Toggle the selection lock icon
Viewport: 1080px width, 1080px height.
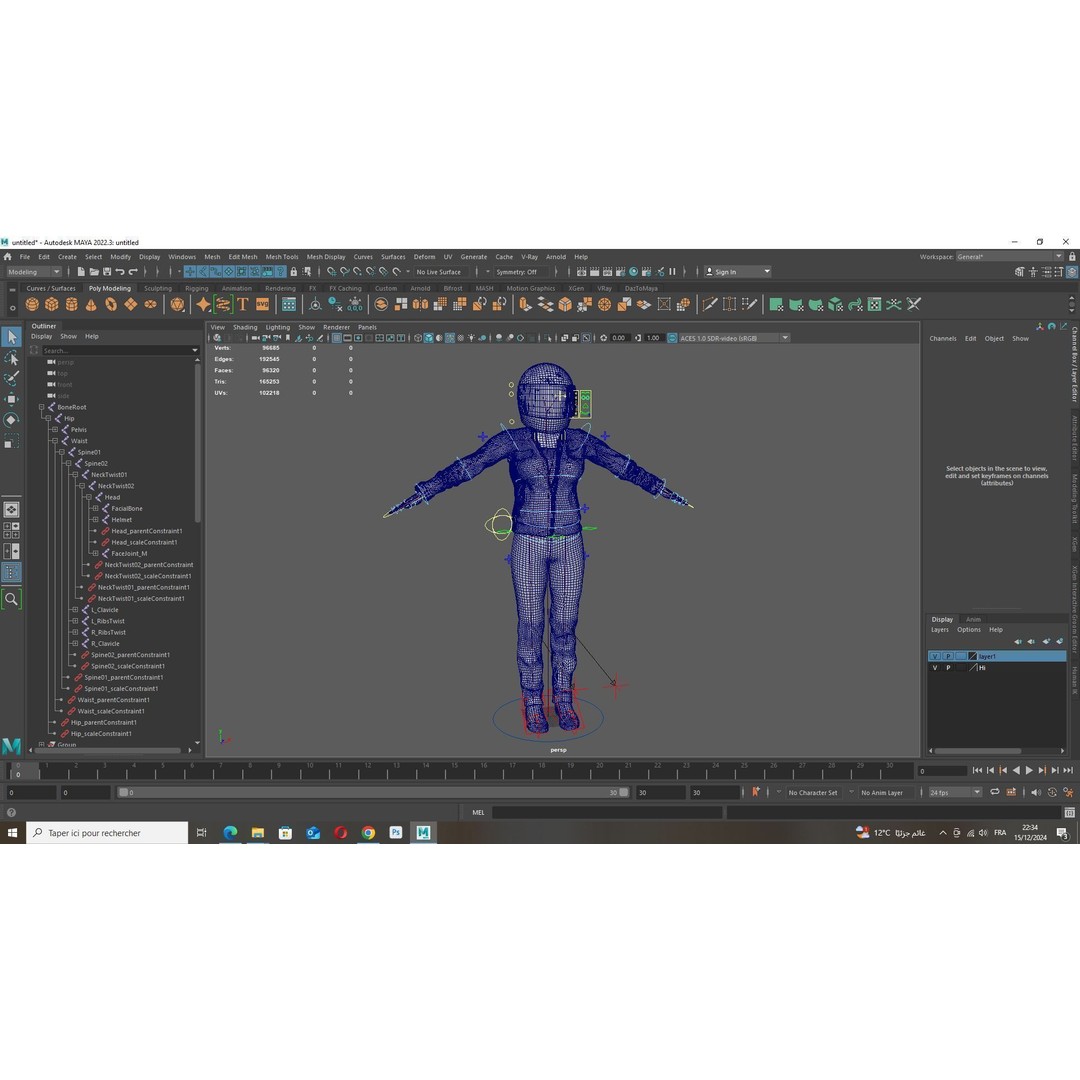point(293,272)
